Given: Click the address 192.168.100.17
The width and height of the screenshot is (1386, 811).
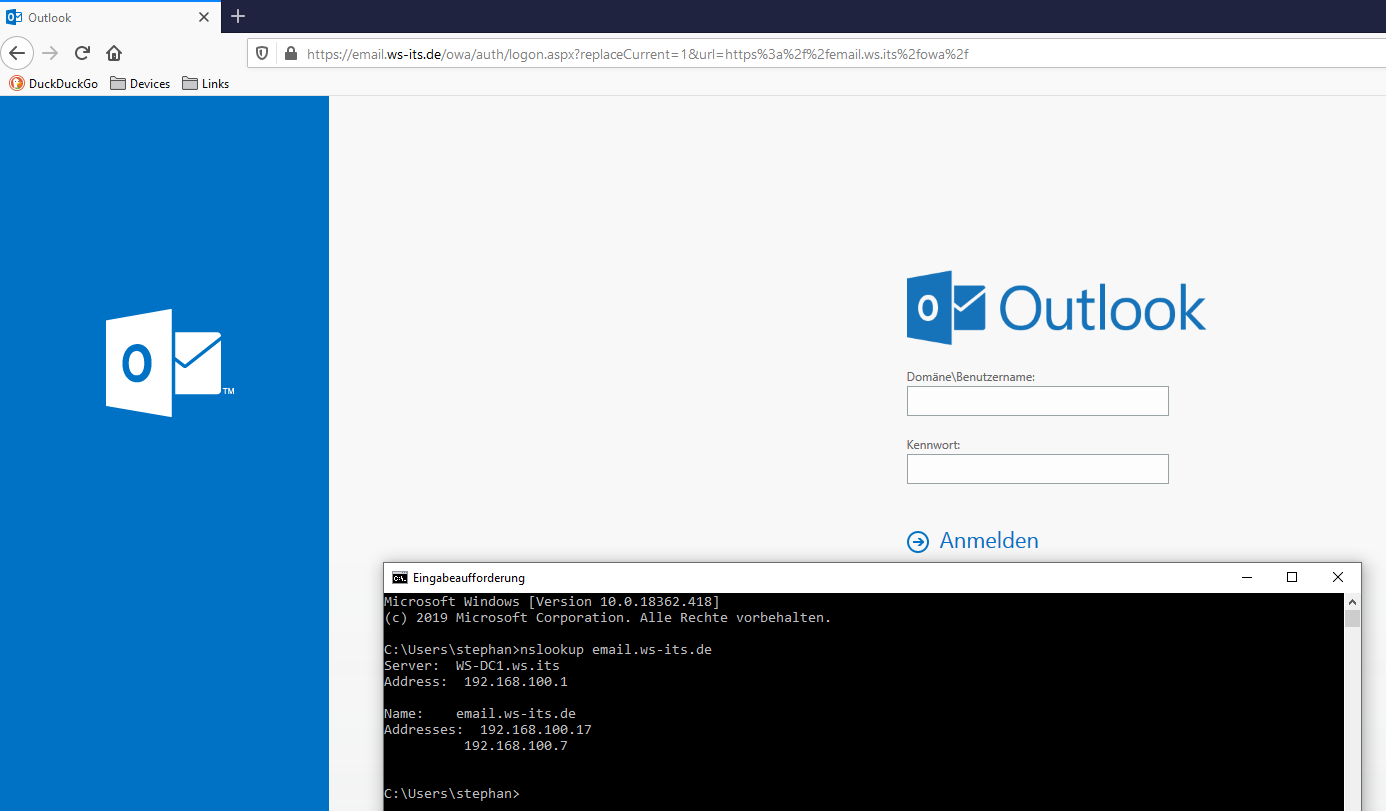Looking at the screenshot, I should (x=536, y=730).
